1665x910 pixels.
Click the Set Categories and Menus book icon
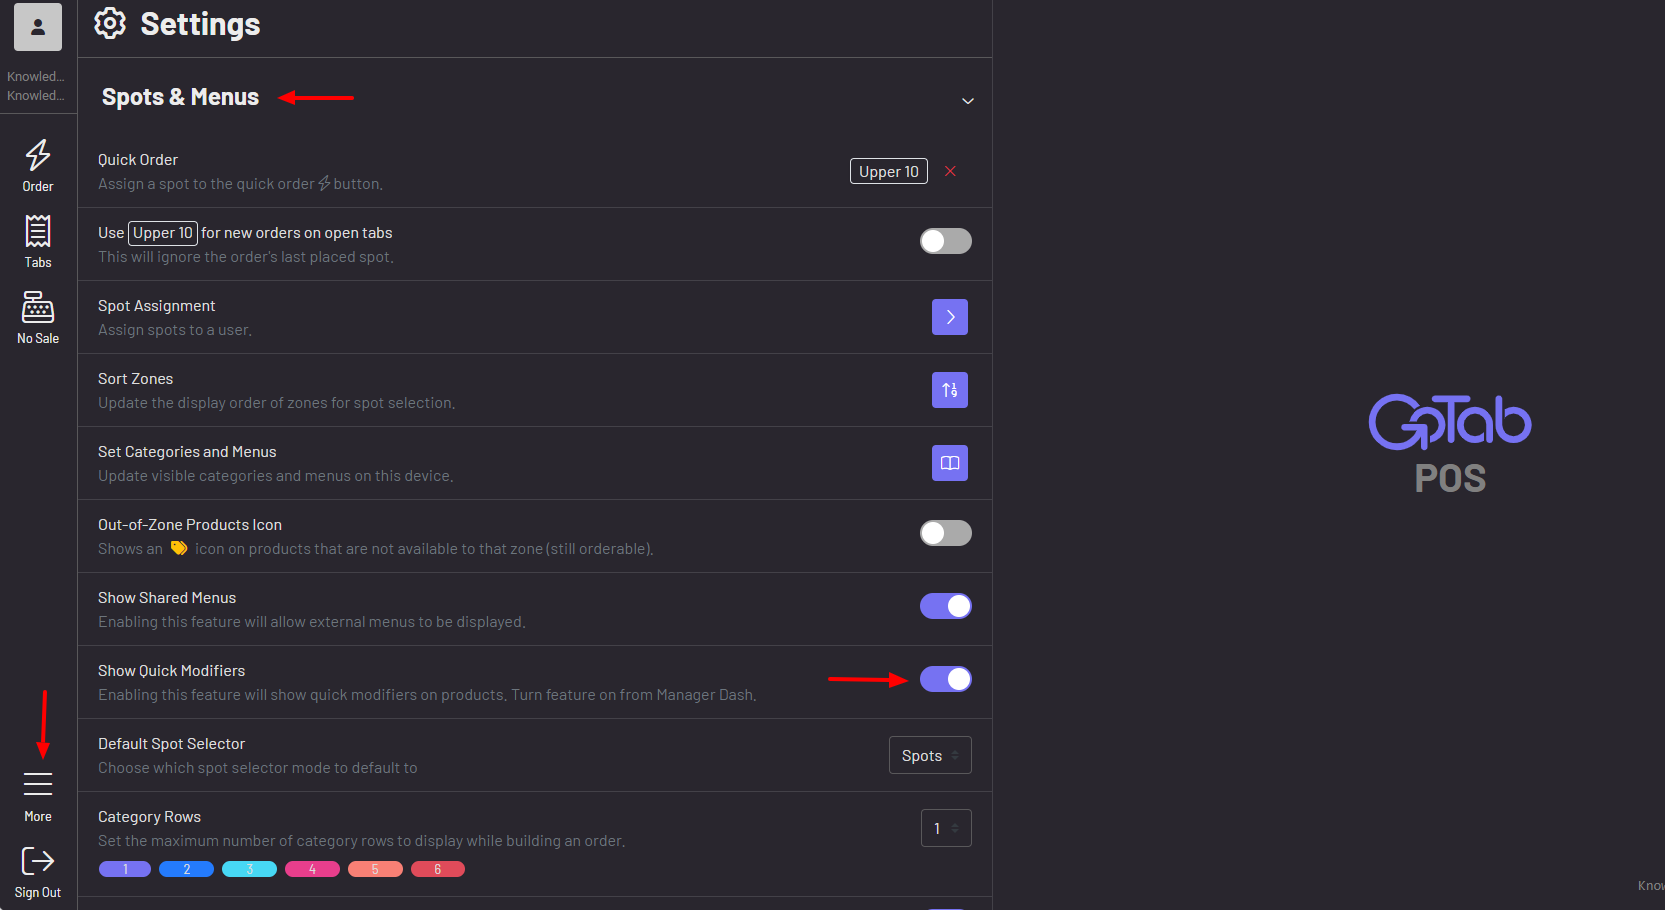[948, 463]
